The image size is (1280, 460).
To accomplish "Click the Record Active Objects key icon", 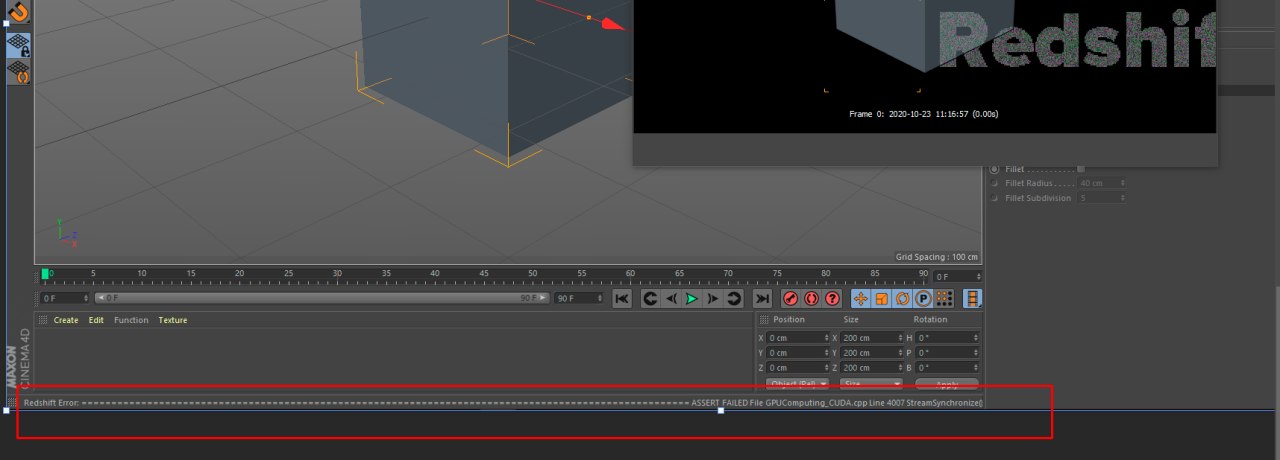I will (790, 298).
